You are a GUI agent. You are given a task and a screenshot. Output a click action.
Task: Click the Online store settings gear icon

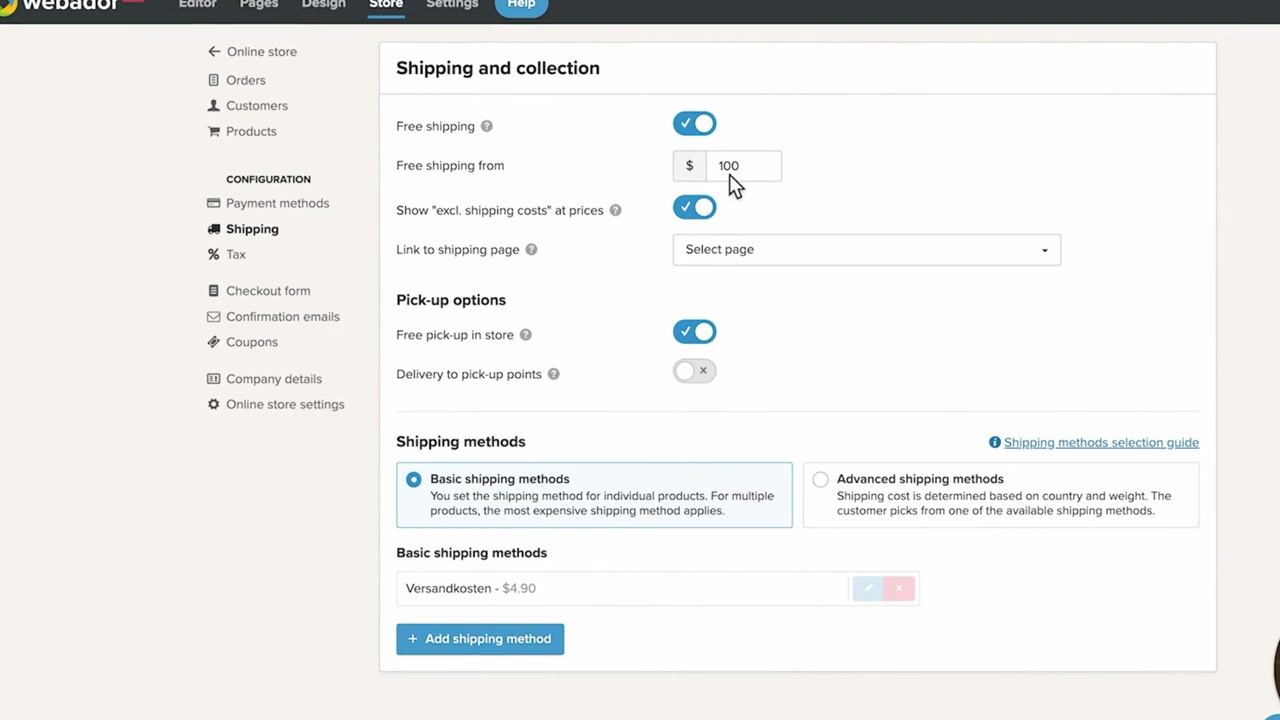pos(213,404)
